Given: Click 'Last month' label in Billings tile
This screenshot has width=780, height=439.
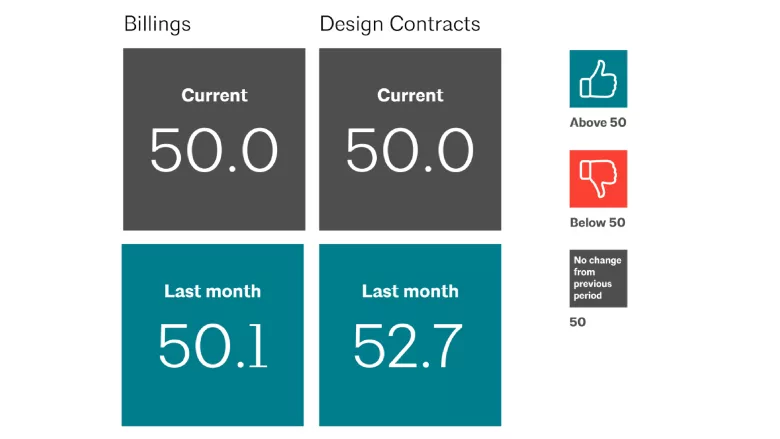Looking at the screenshot, I should (x=212, y=291).
